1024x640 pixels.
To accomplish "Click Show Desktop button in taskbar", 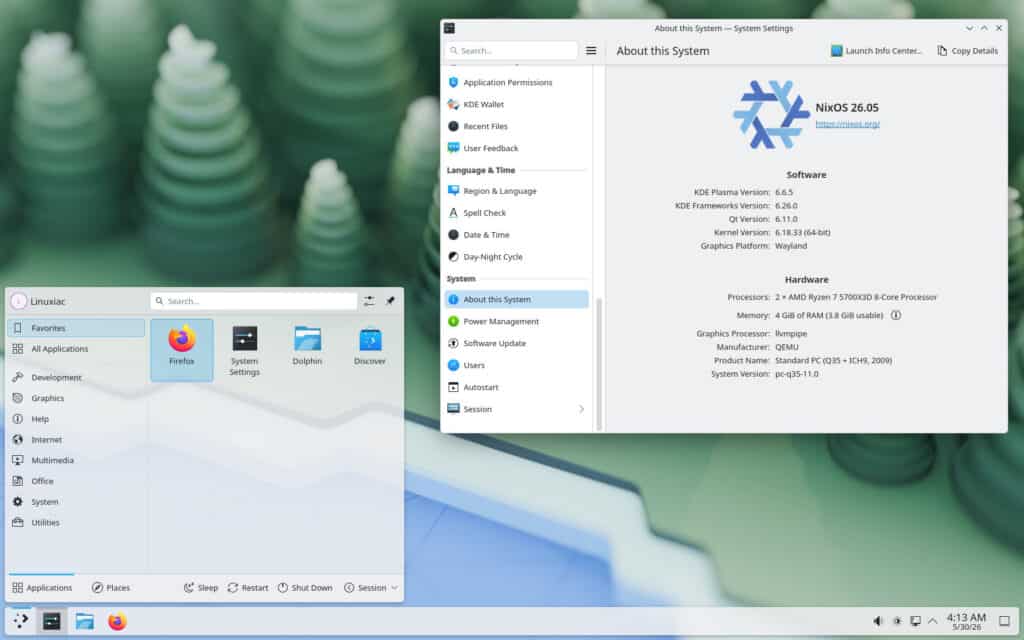I will click(1004, 621).
